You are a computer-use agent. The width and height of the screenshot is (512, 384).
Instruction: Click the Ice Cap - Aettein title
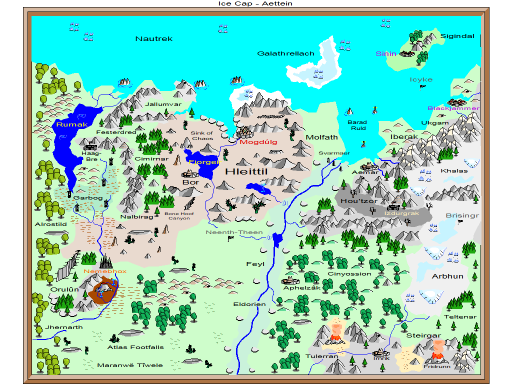coord(255,3)
